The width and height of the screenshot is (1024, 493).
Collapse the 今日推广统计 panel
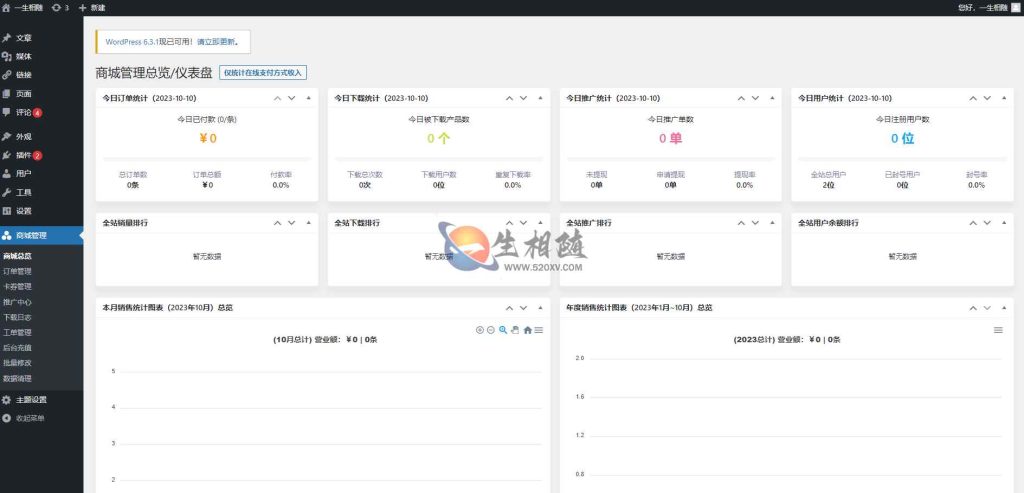[772, 98]
